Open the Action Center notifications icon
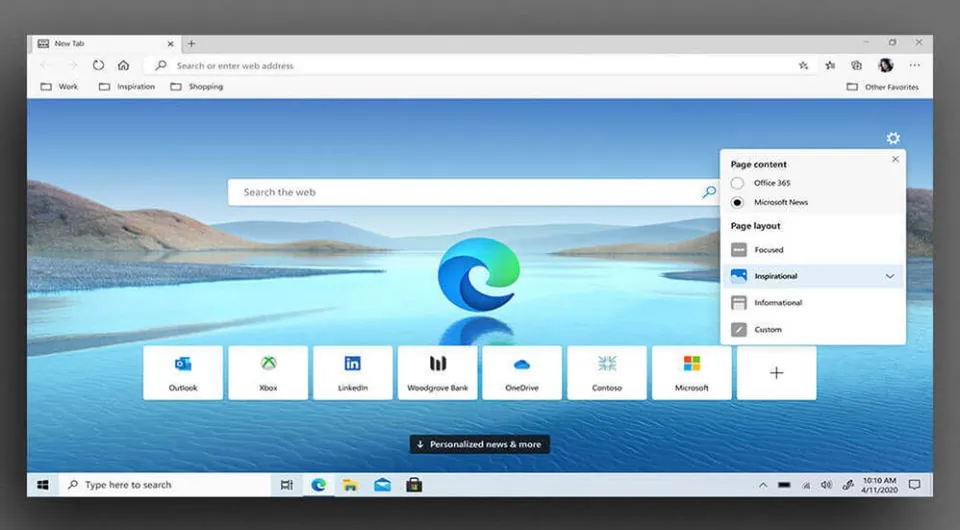 coord(915,485)
